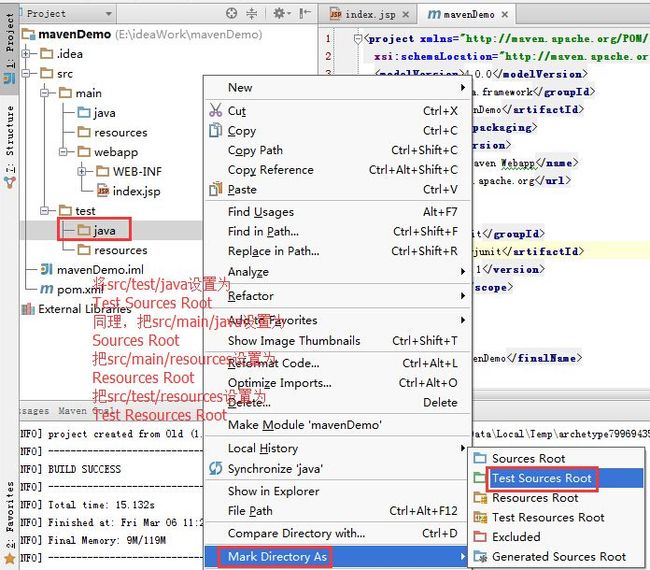
Task: Select the mavenDemo.iml file
Action: coord(92,269)
